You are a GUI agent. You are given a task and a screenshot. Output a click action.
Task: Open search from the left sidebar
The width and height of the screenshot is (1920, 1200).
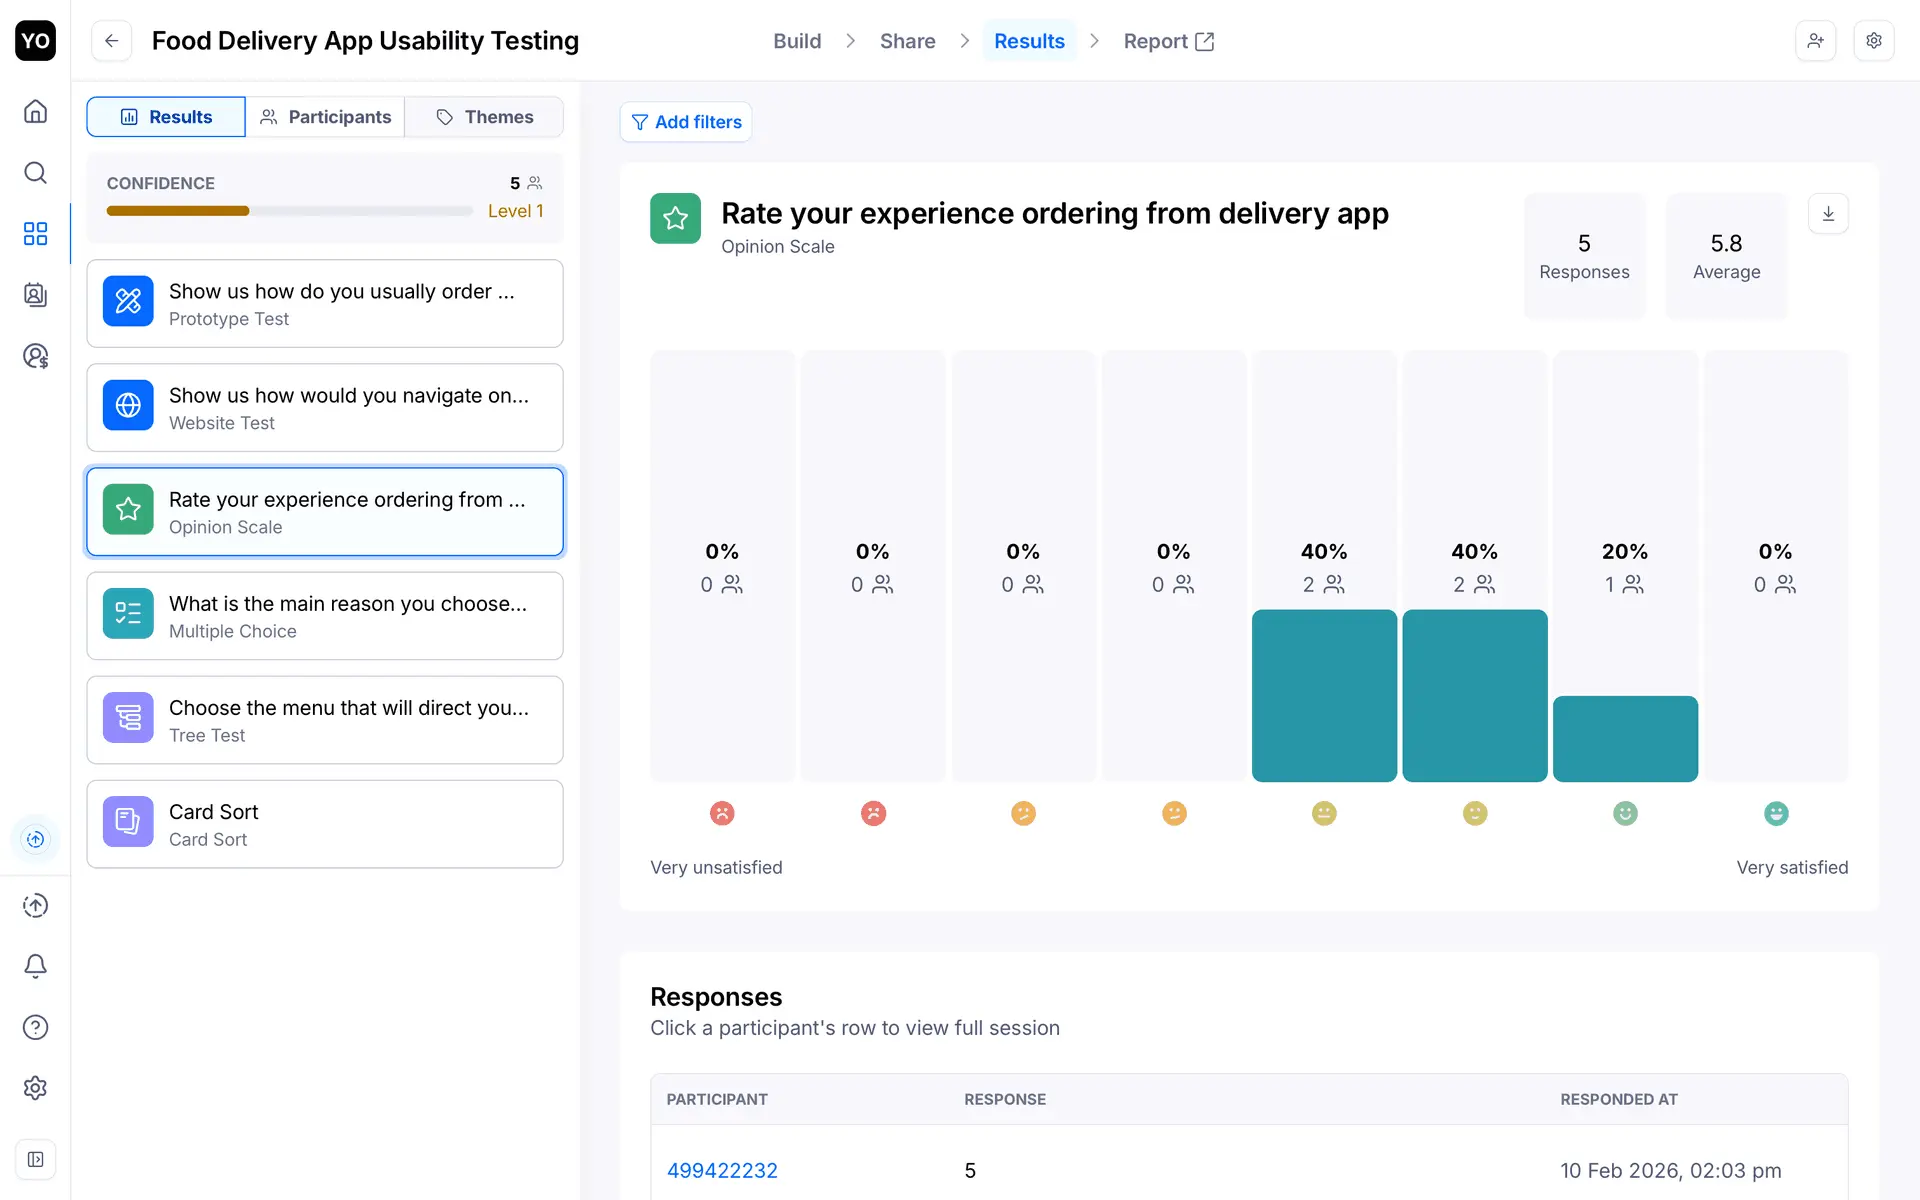click(x=35, y=173)
